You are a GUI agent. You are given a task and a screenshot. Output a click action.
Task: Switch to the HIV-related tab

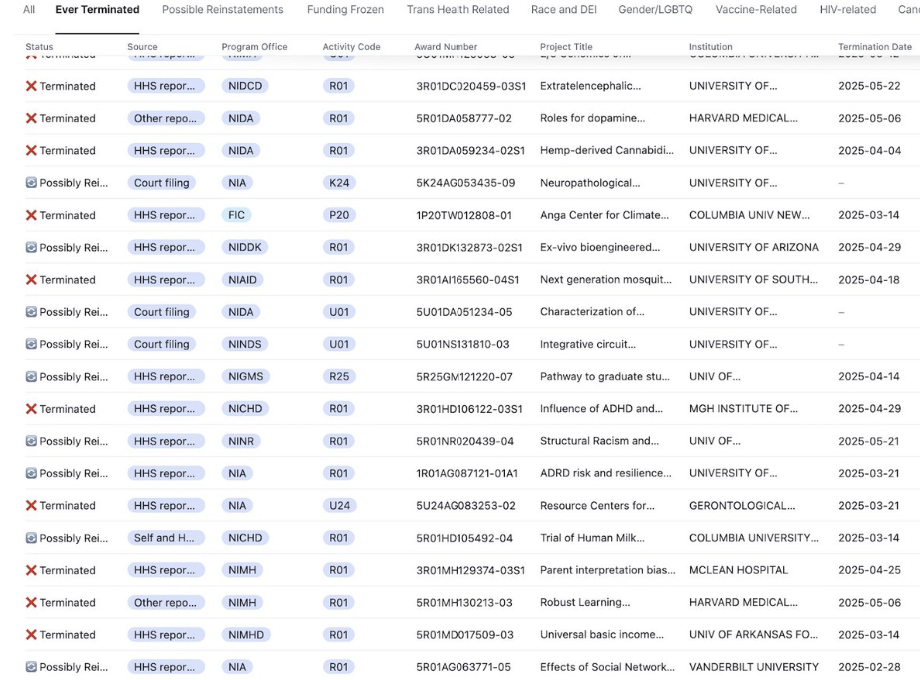847,9
